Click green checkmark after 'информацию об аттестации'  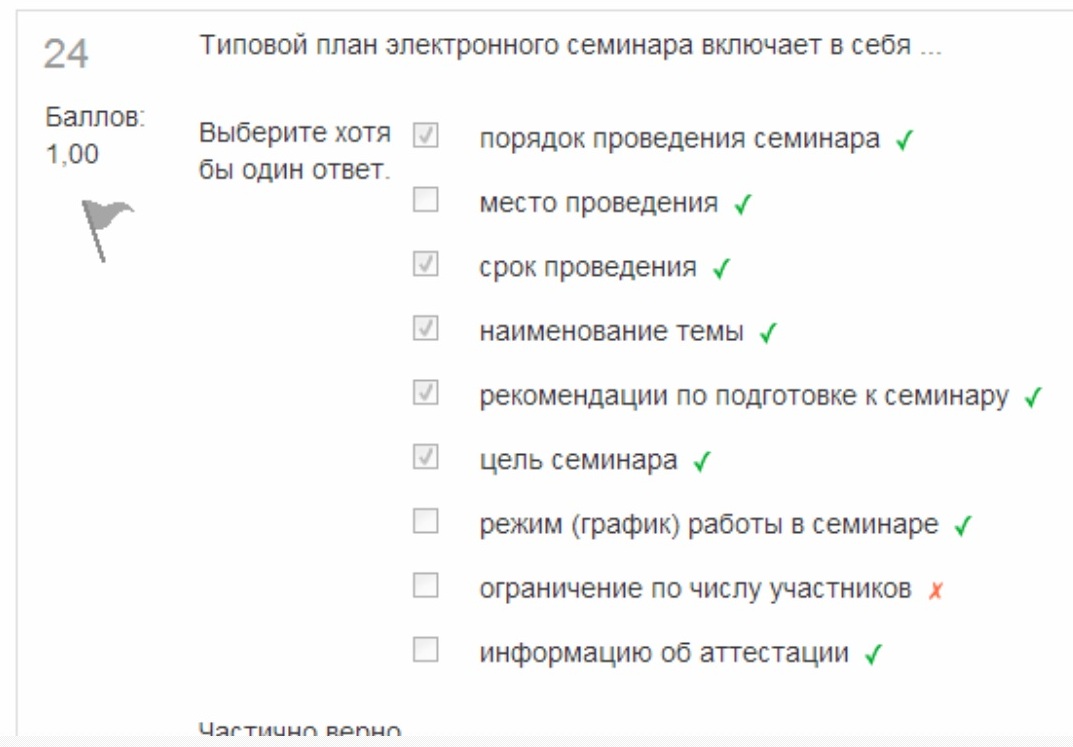click(x=874, y=654)
